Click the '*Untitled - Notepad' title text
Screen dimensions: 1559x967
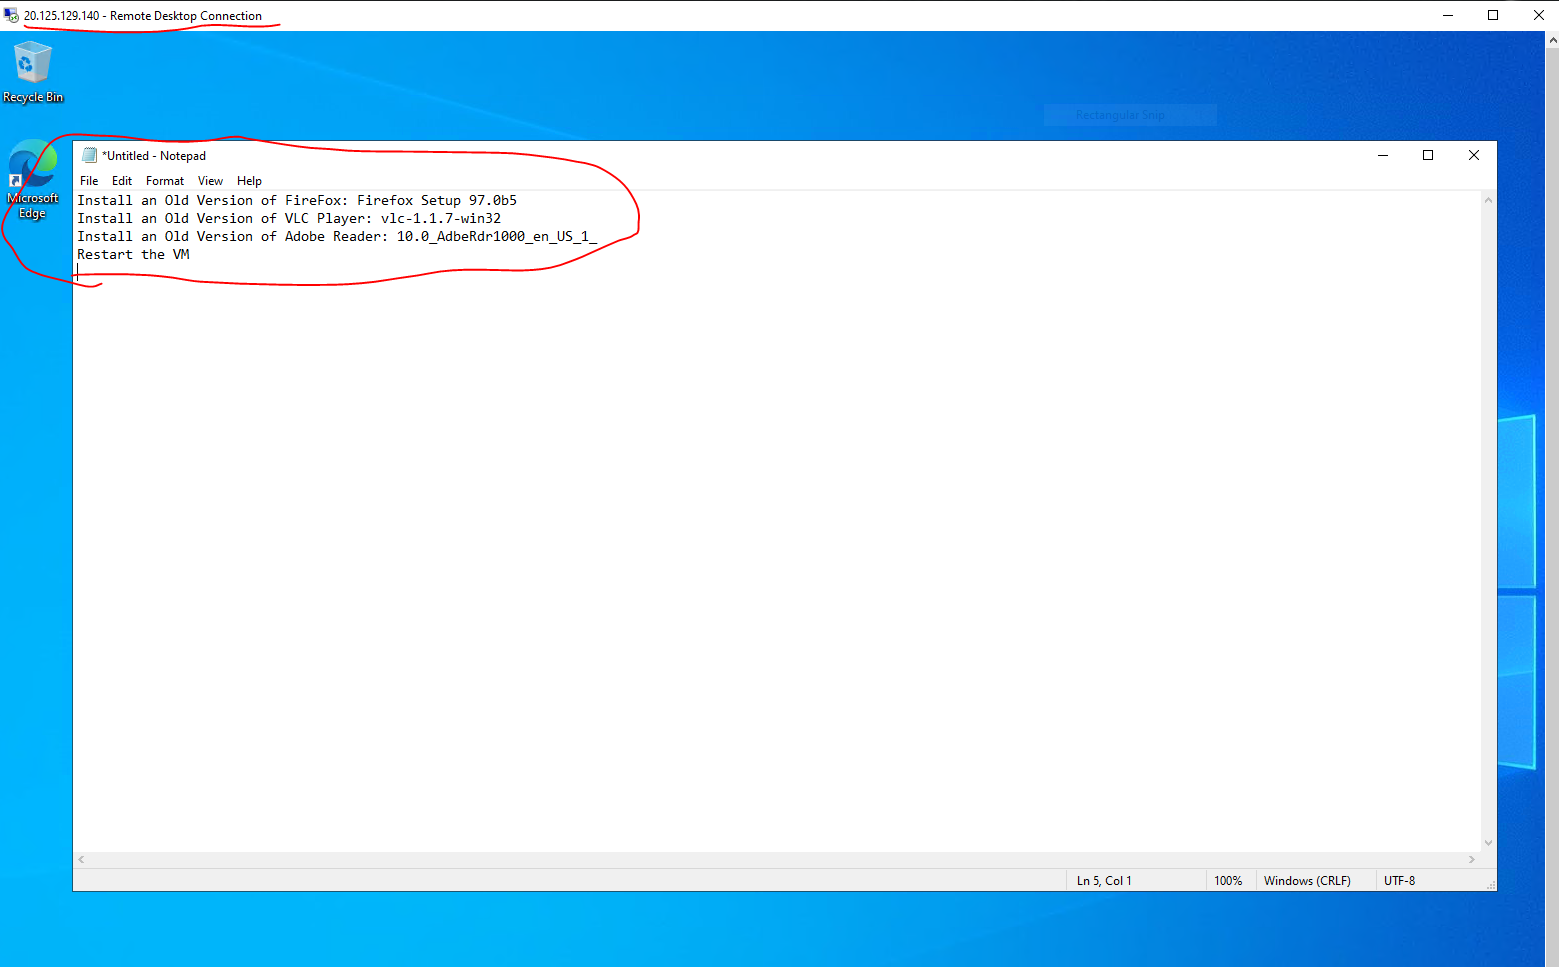click(154, 156)
